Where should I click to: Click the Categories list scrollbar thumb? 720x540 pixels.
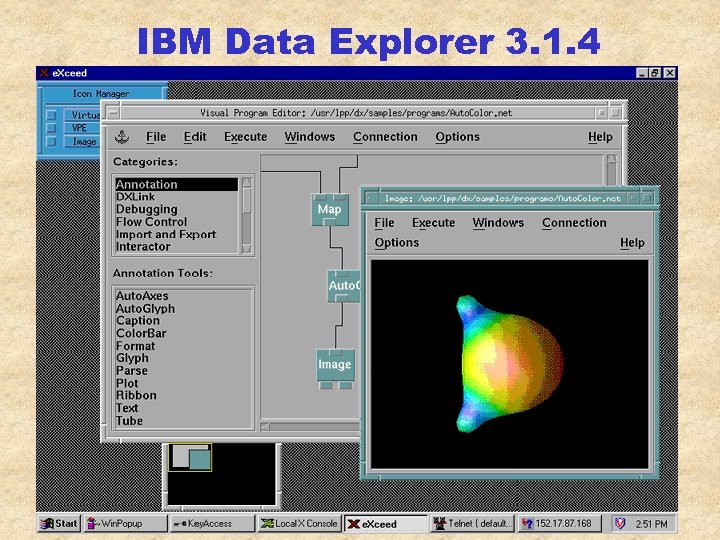247,201
